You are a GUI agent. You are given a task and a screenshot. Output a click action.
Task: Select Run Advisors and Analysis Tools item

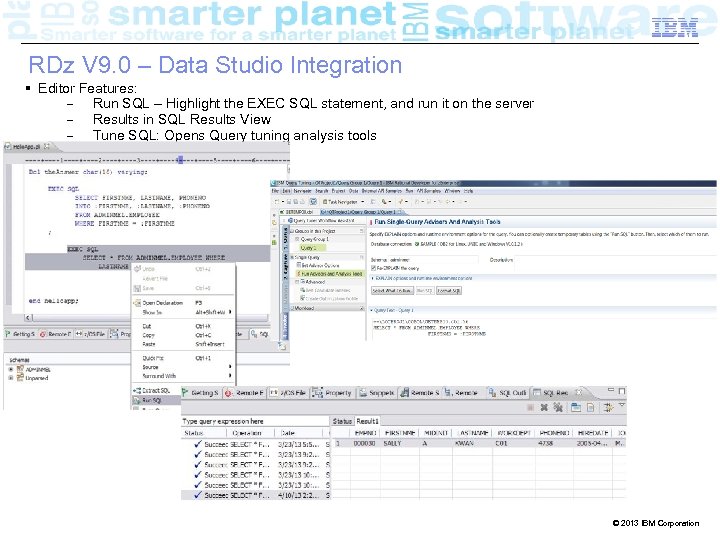[x=330, y=274]
